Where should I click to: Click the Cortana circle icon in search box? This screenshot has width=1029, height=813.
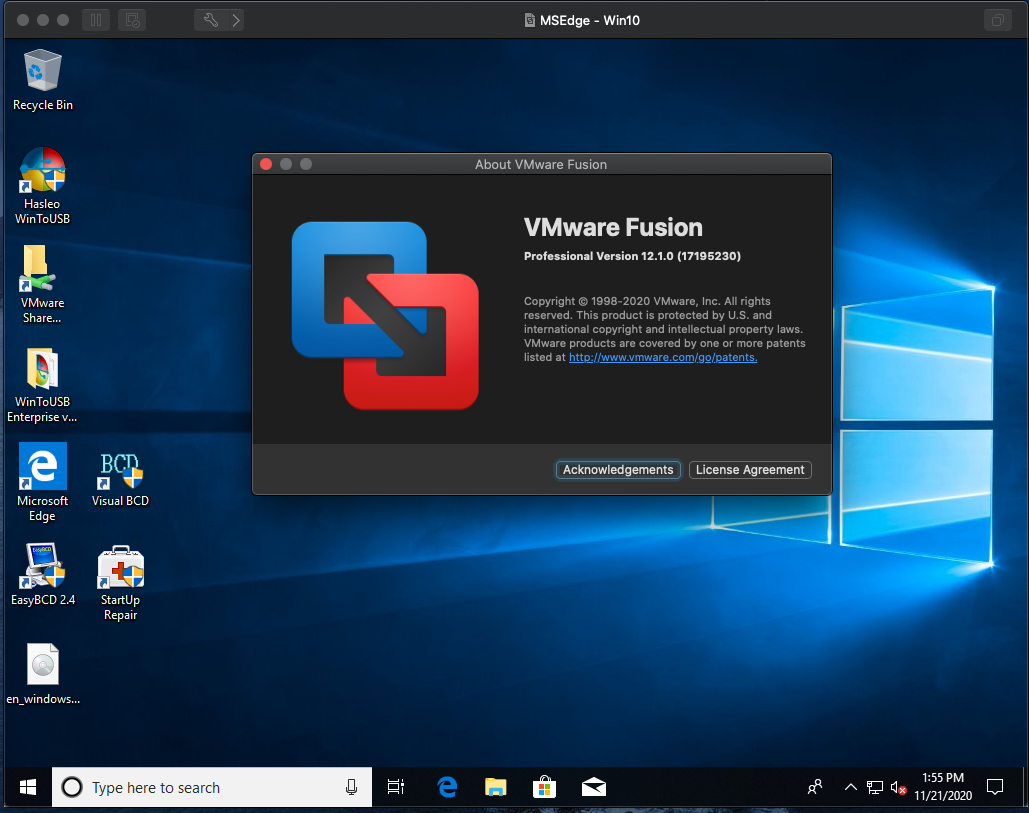pyautogui.click(x=72, y=787)
